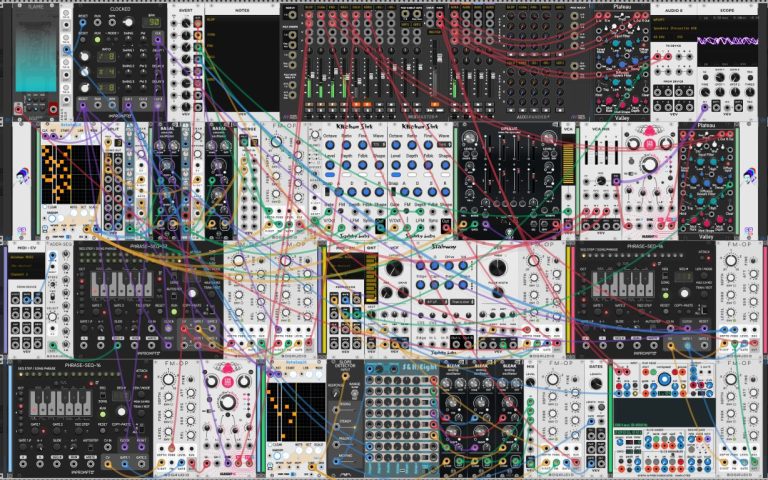This screenshot has width=768, height=480.
Task: Click the step grid on the lower NoteSeq
Action: click(296, 412)
